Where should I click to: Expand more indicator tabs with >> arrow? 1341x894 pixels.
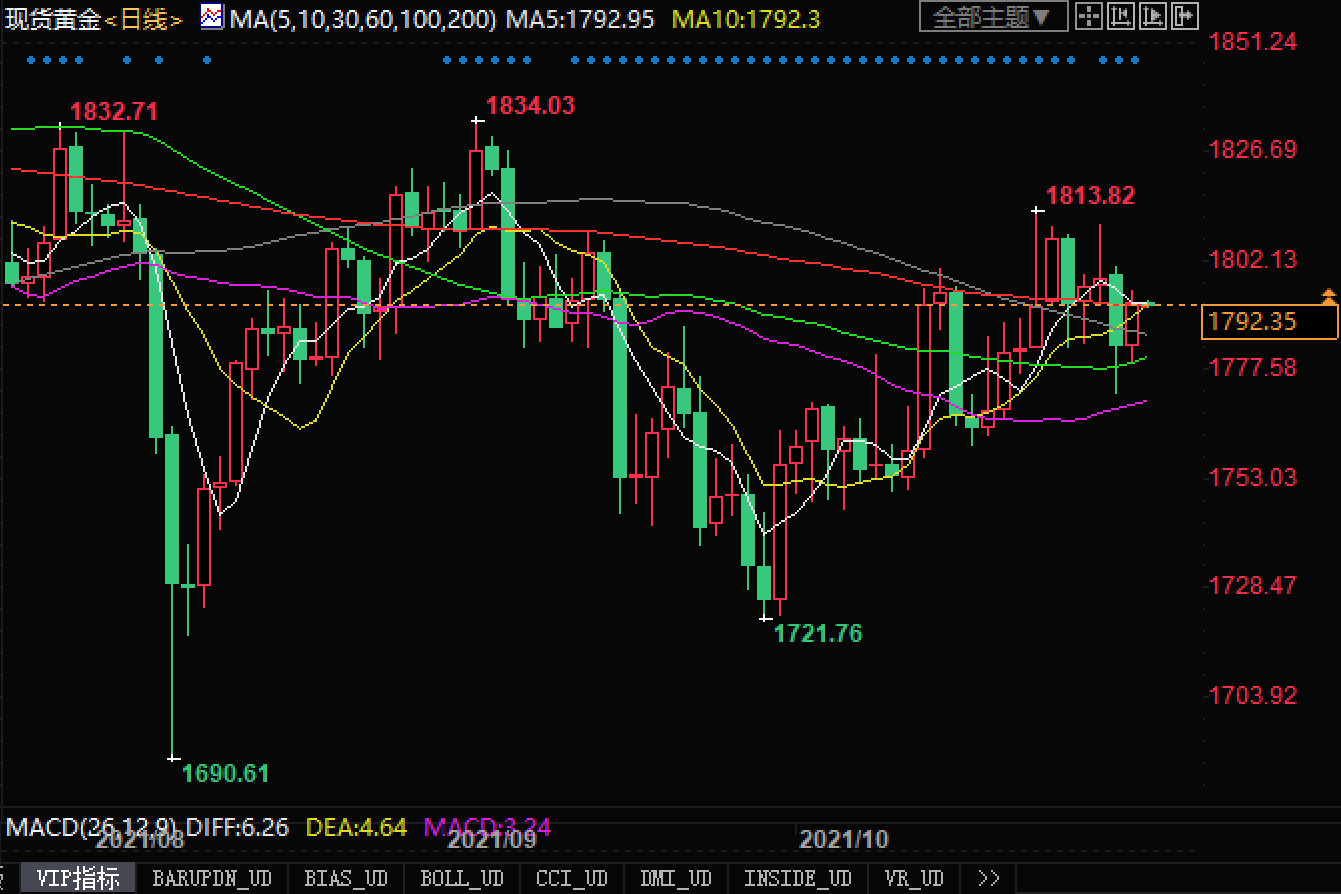(988, 879)
